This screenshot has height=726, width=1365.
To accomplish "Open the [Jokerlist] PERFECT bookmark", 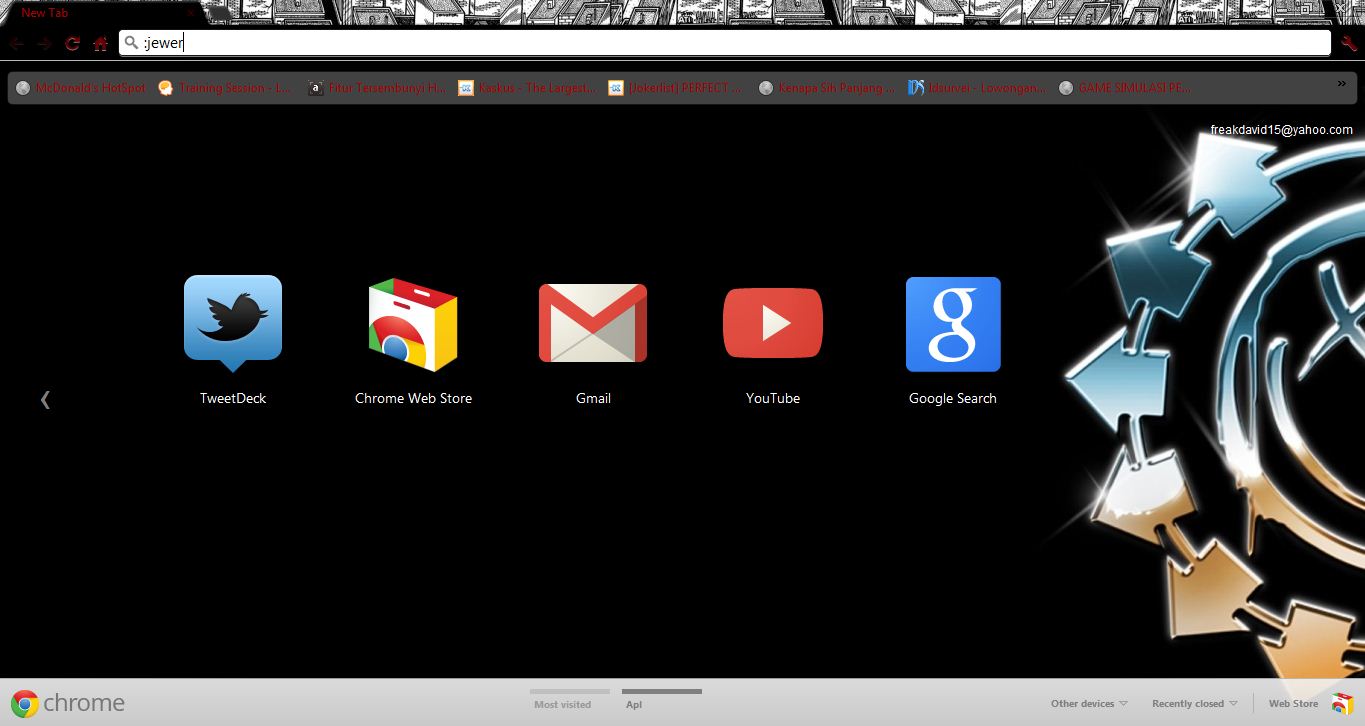I will [676, 88].
